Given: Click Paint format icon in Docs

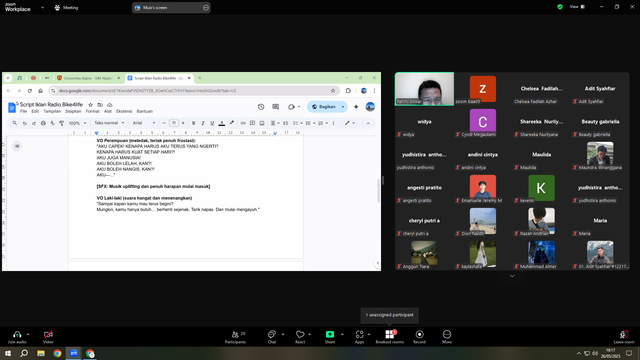Looking at the screenshot, I should point(62,123).
